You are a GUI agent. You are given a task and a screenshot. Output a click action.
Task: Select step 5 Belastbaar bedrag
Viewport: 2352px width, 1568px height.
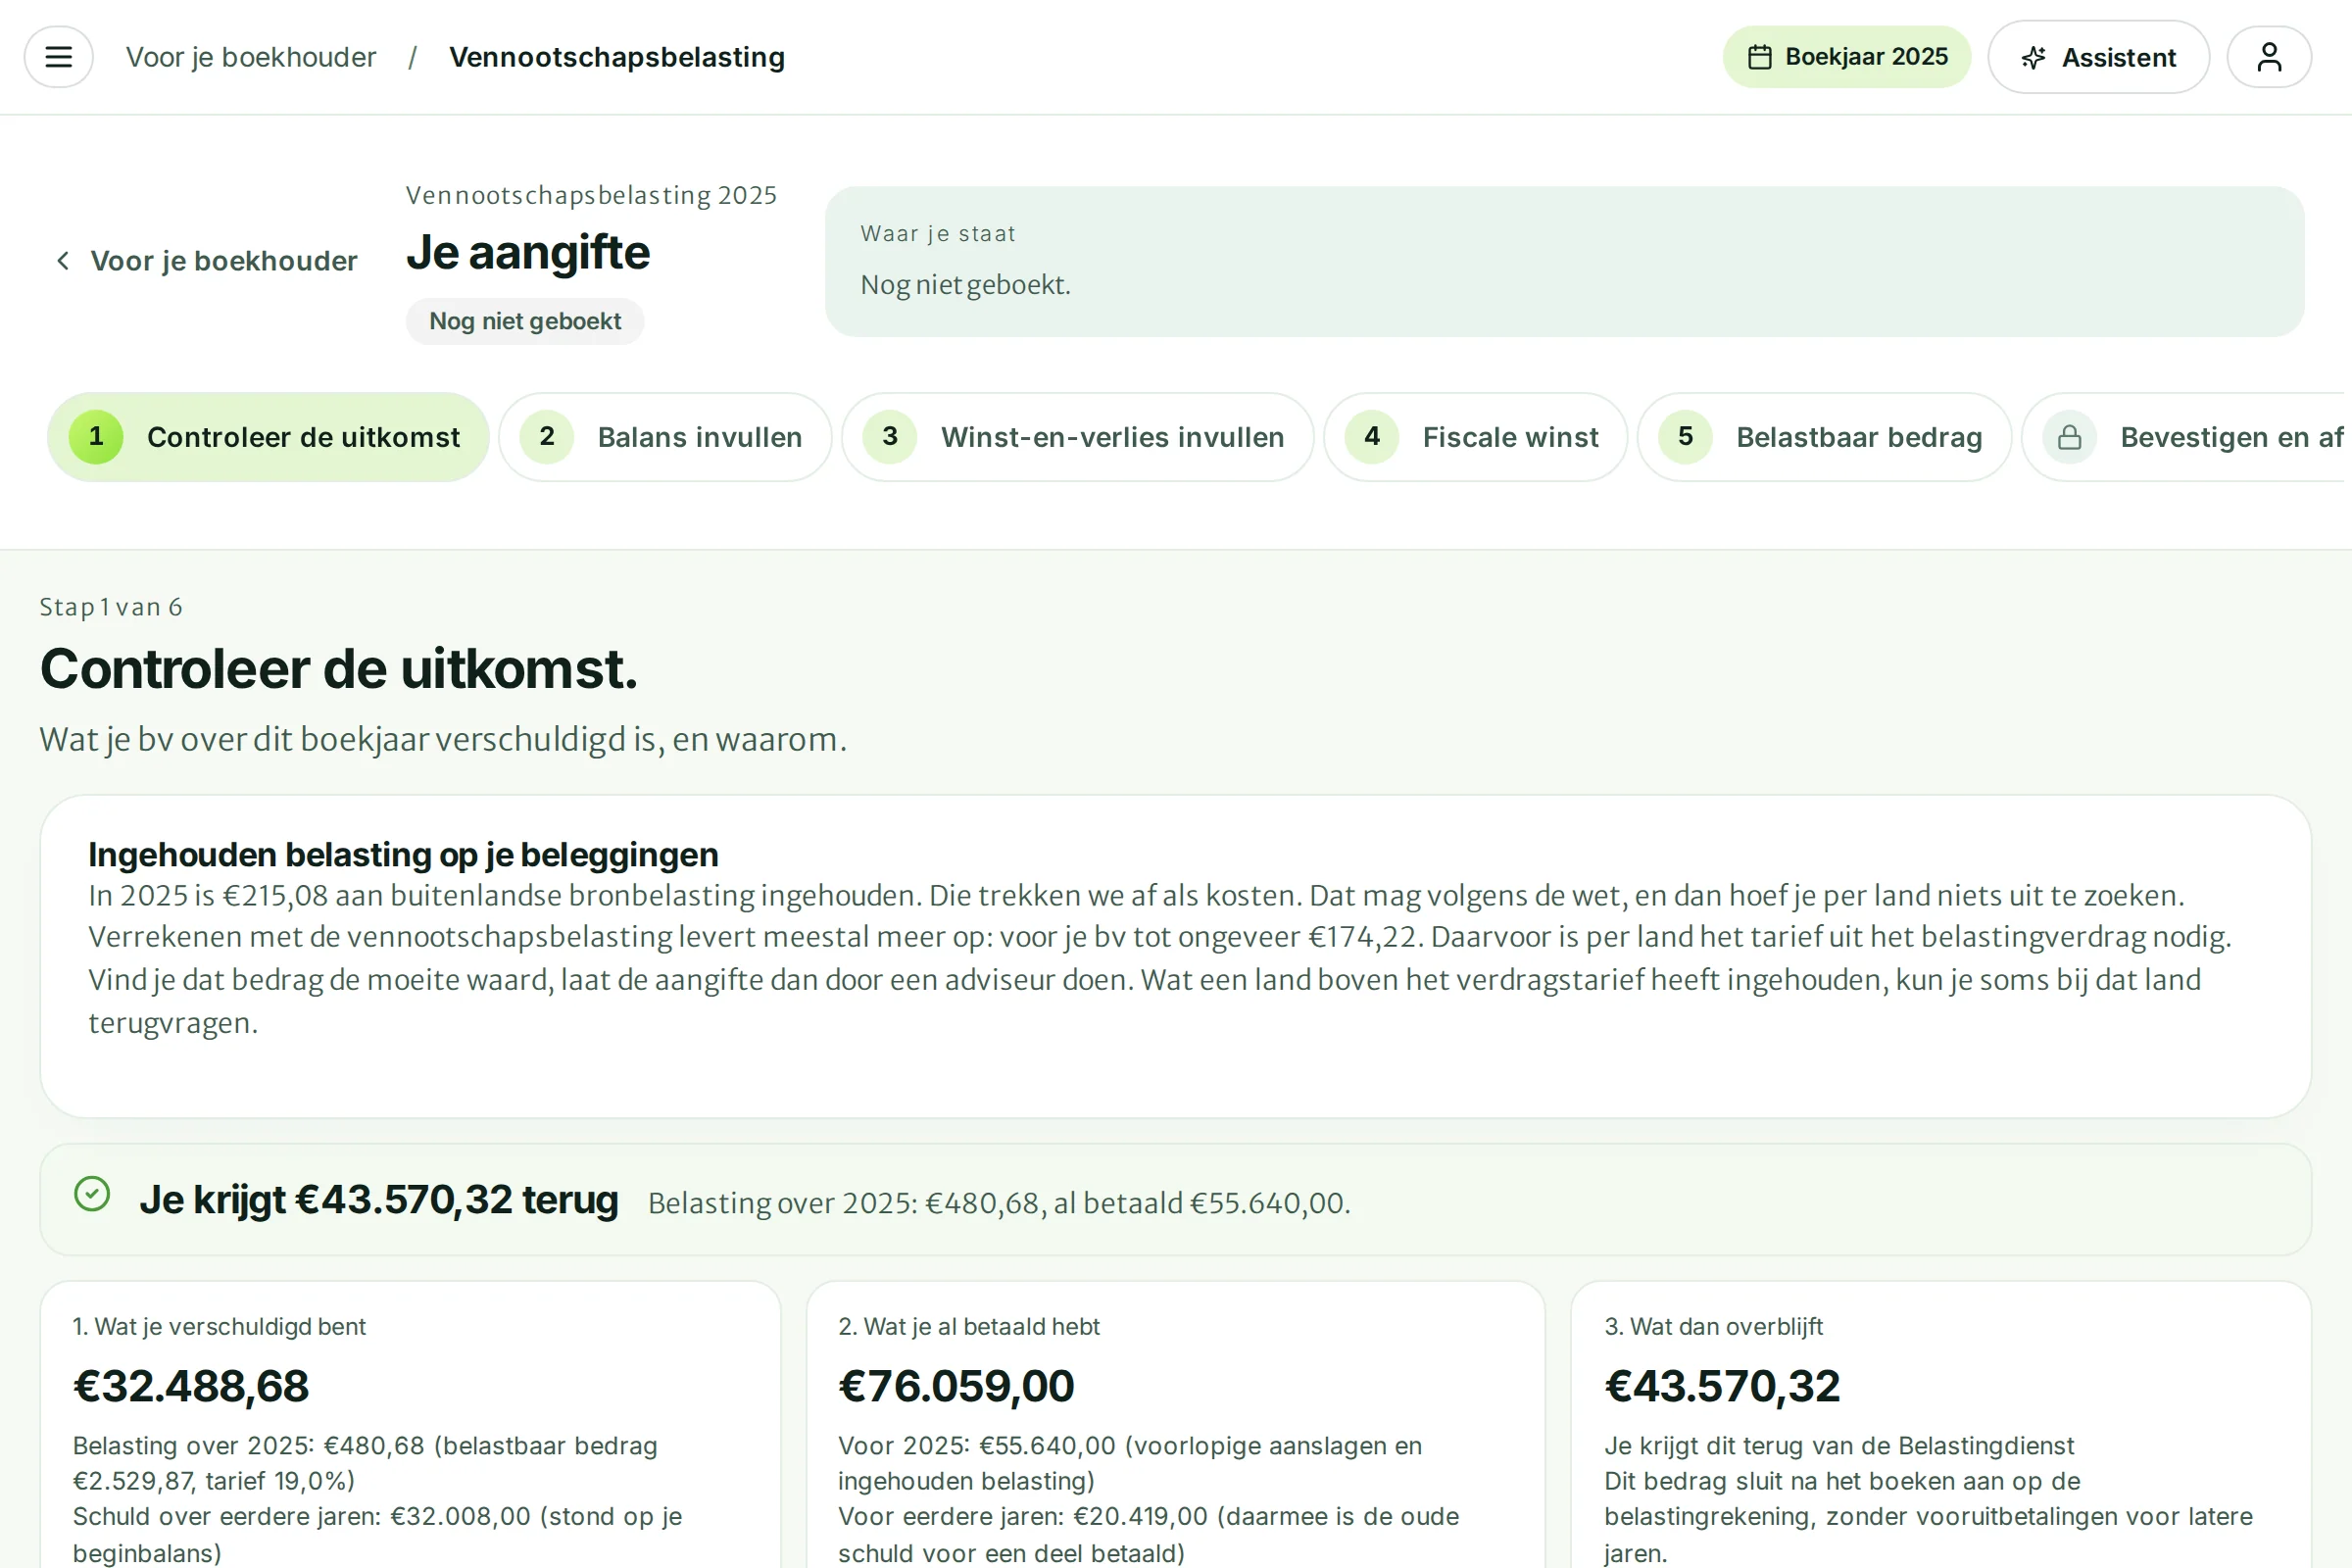(1824, 437)
